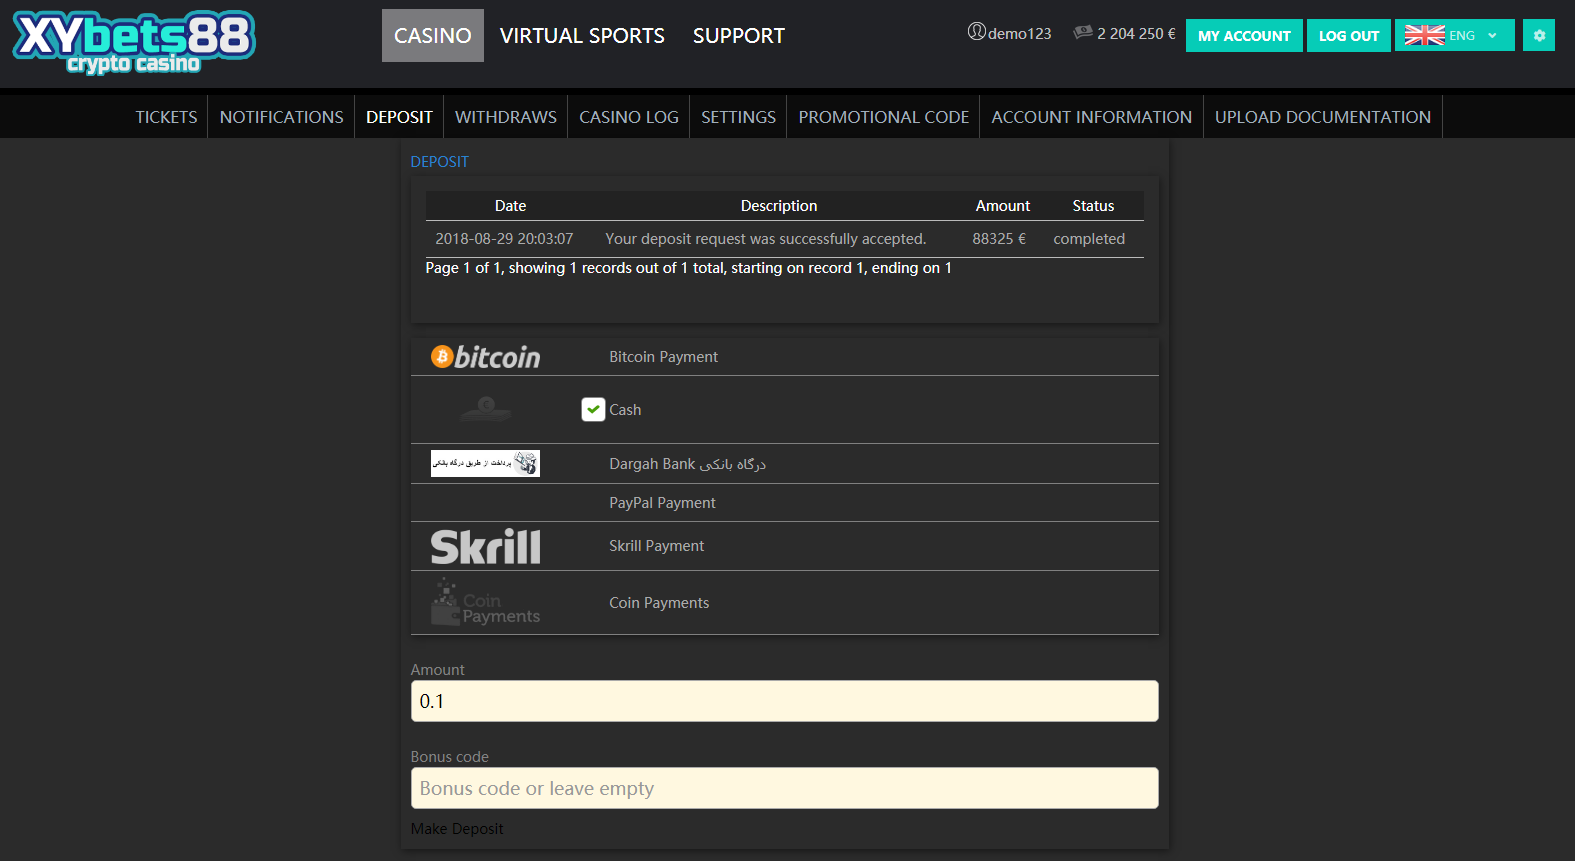Toggle the Cash payment checkbox

pyautogui.click(x=593, y=409)
